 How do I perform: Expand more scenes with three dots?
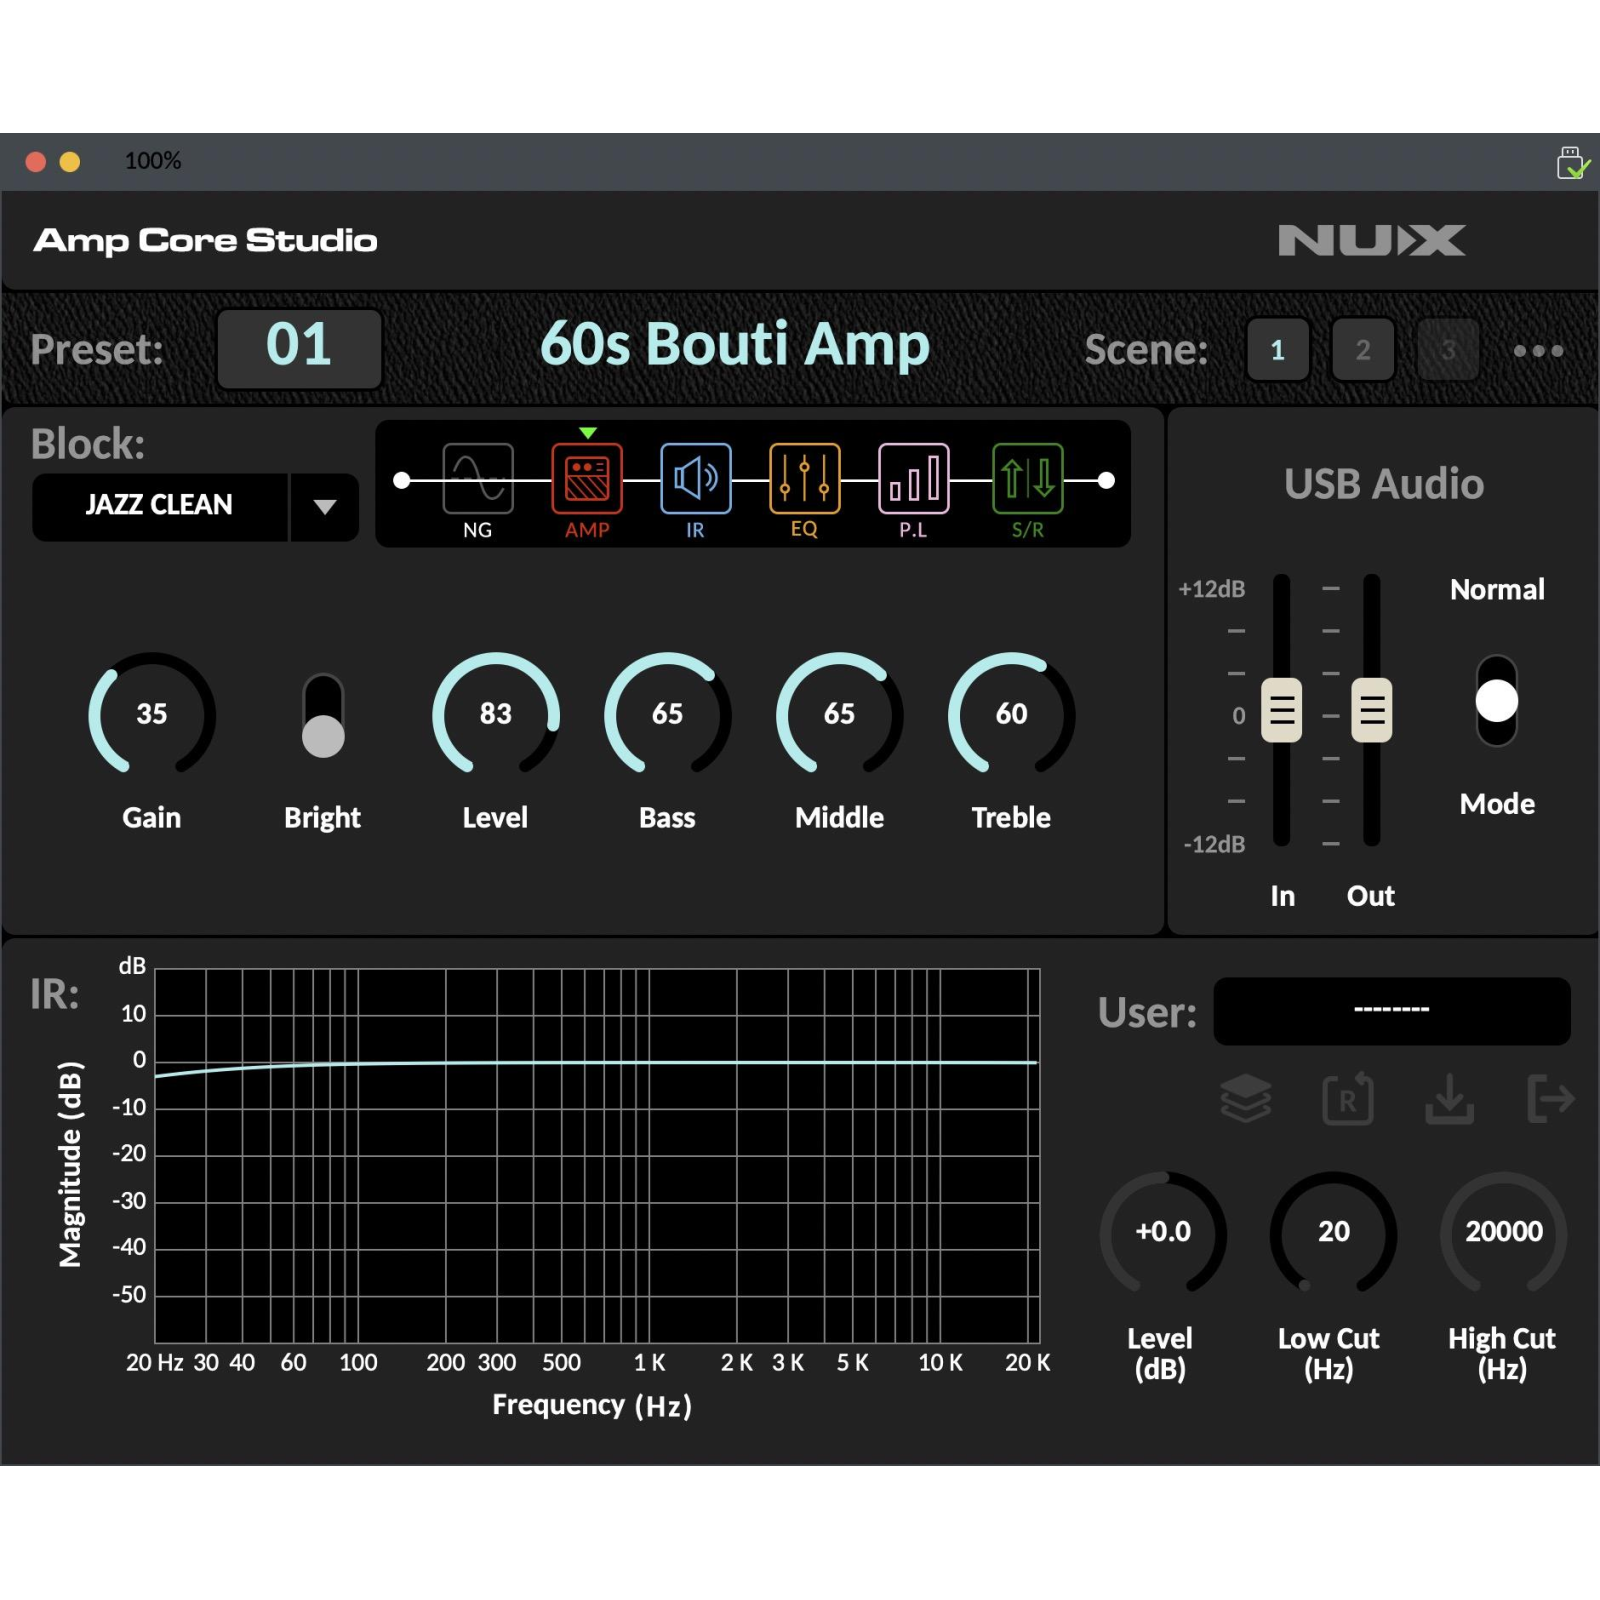[1537, 351]
